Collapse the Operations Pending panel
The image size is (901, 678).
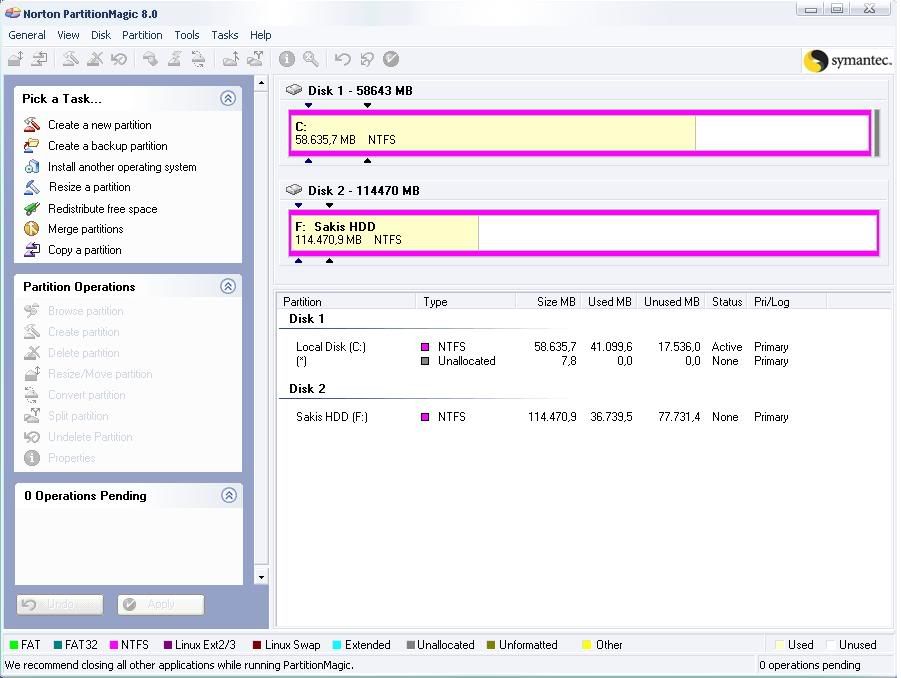click(228, 496)
